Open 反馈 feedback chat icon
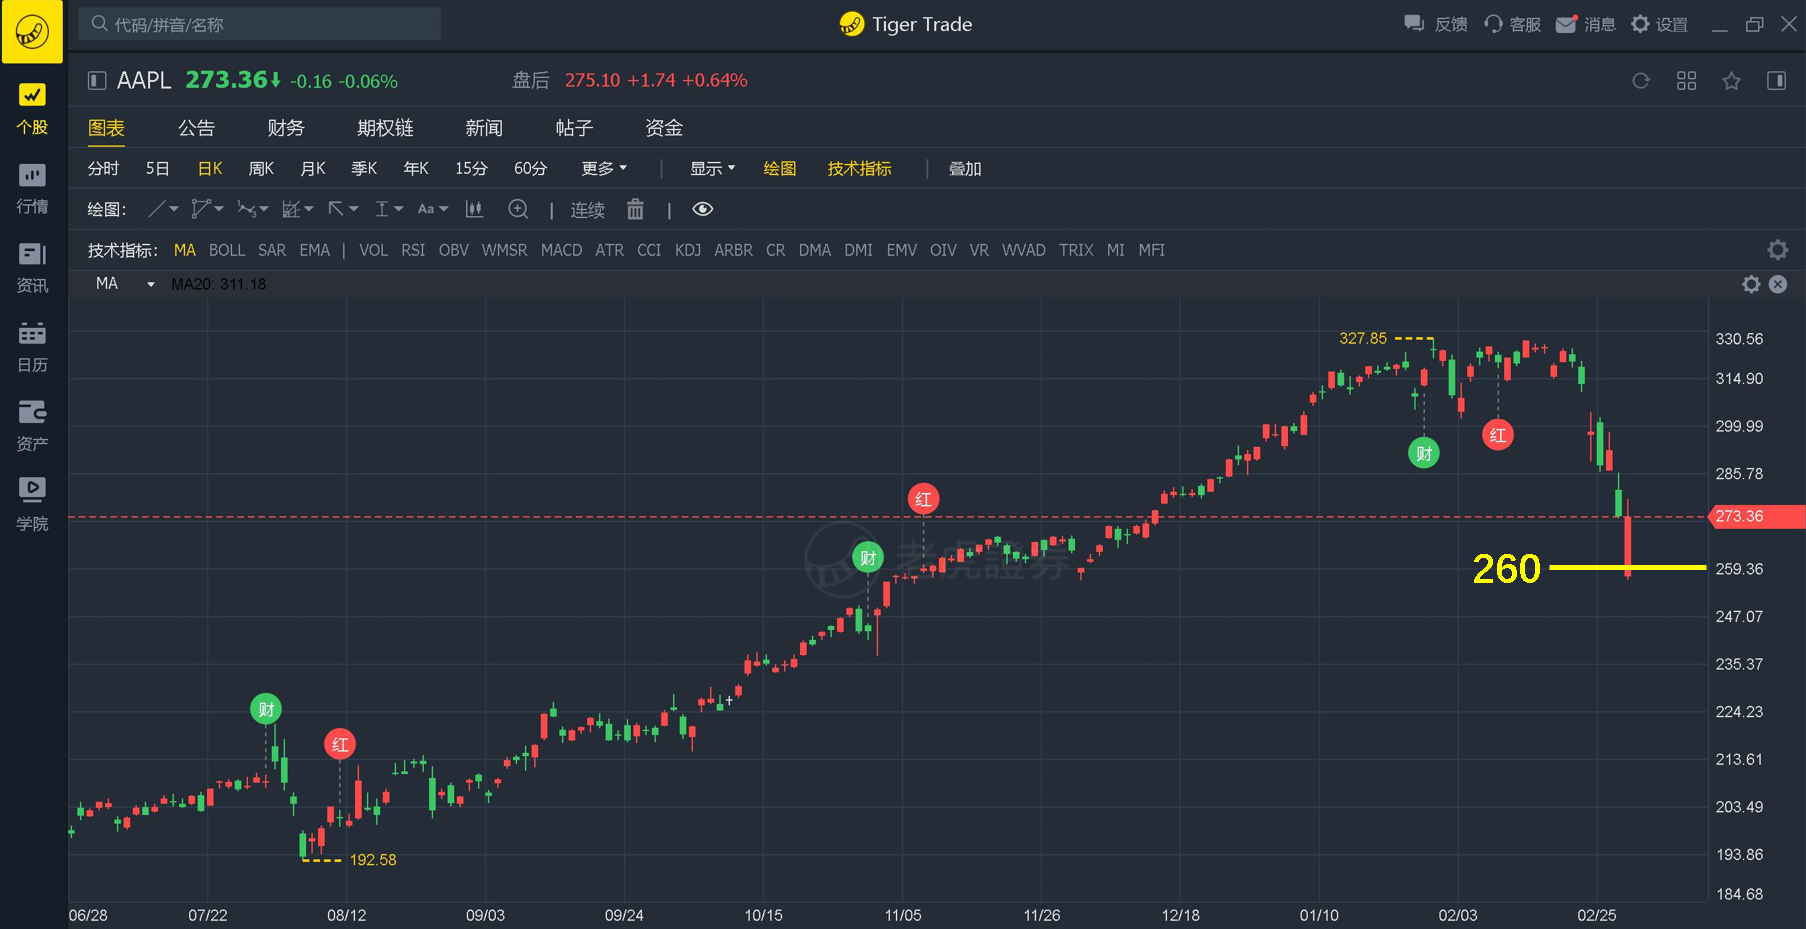 point(1414,24)
